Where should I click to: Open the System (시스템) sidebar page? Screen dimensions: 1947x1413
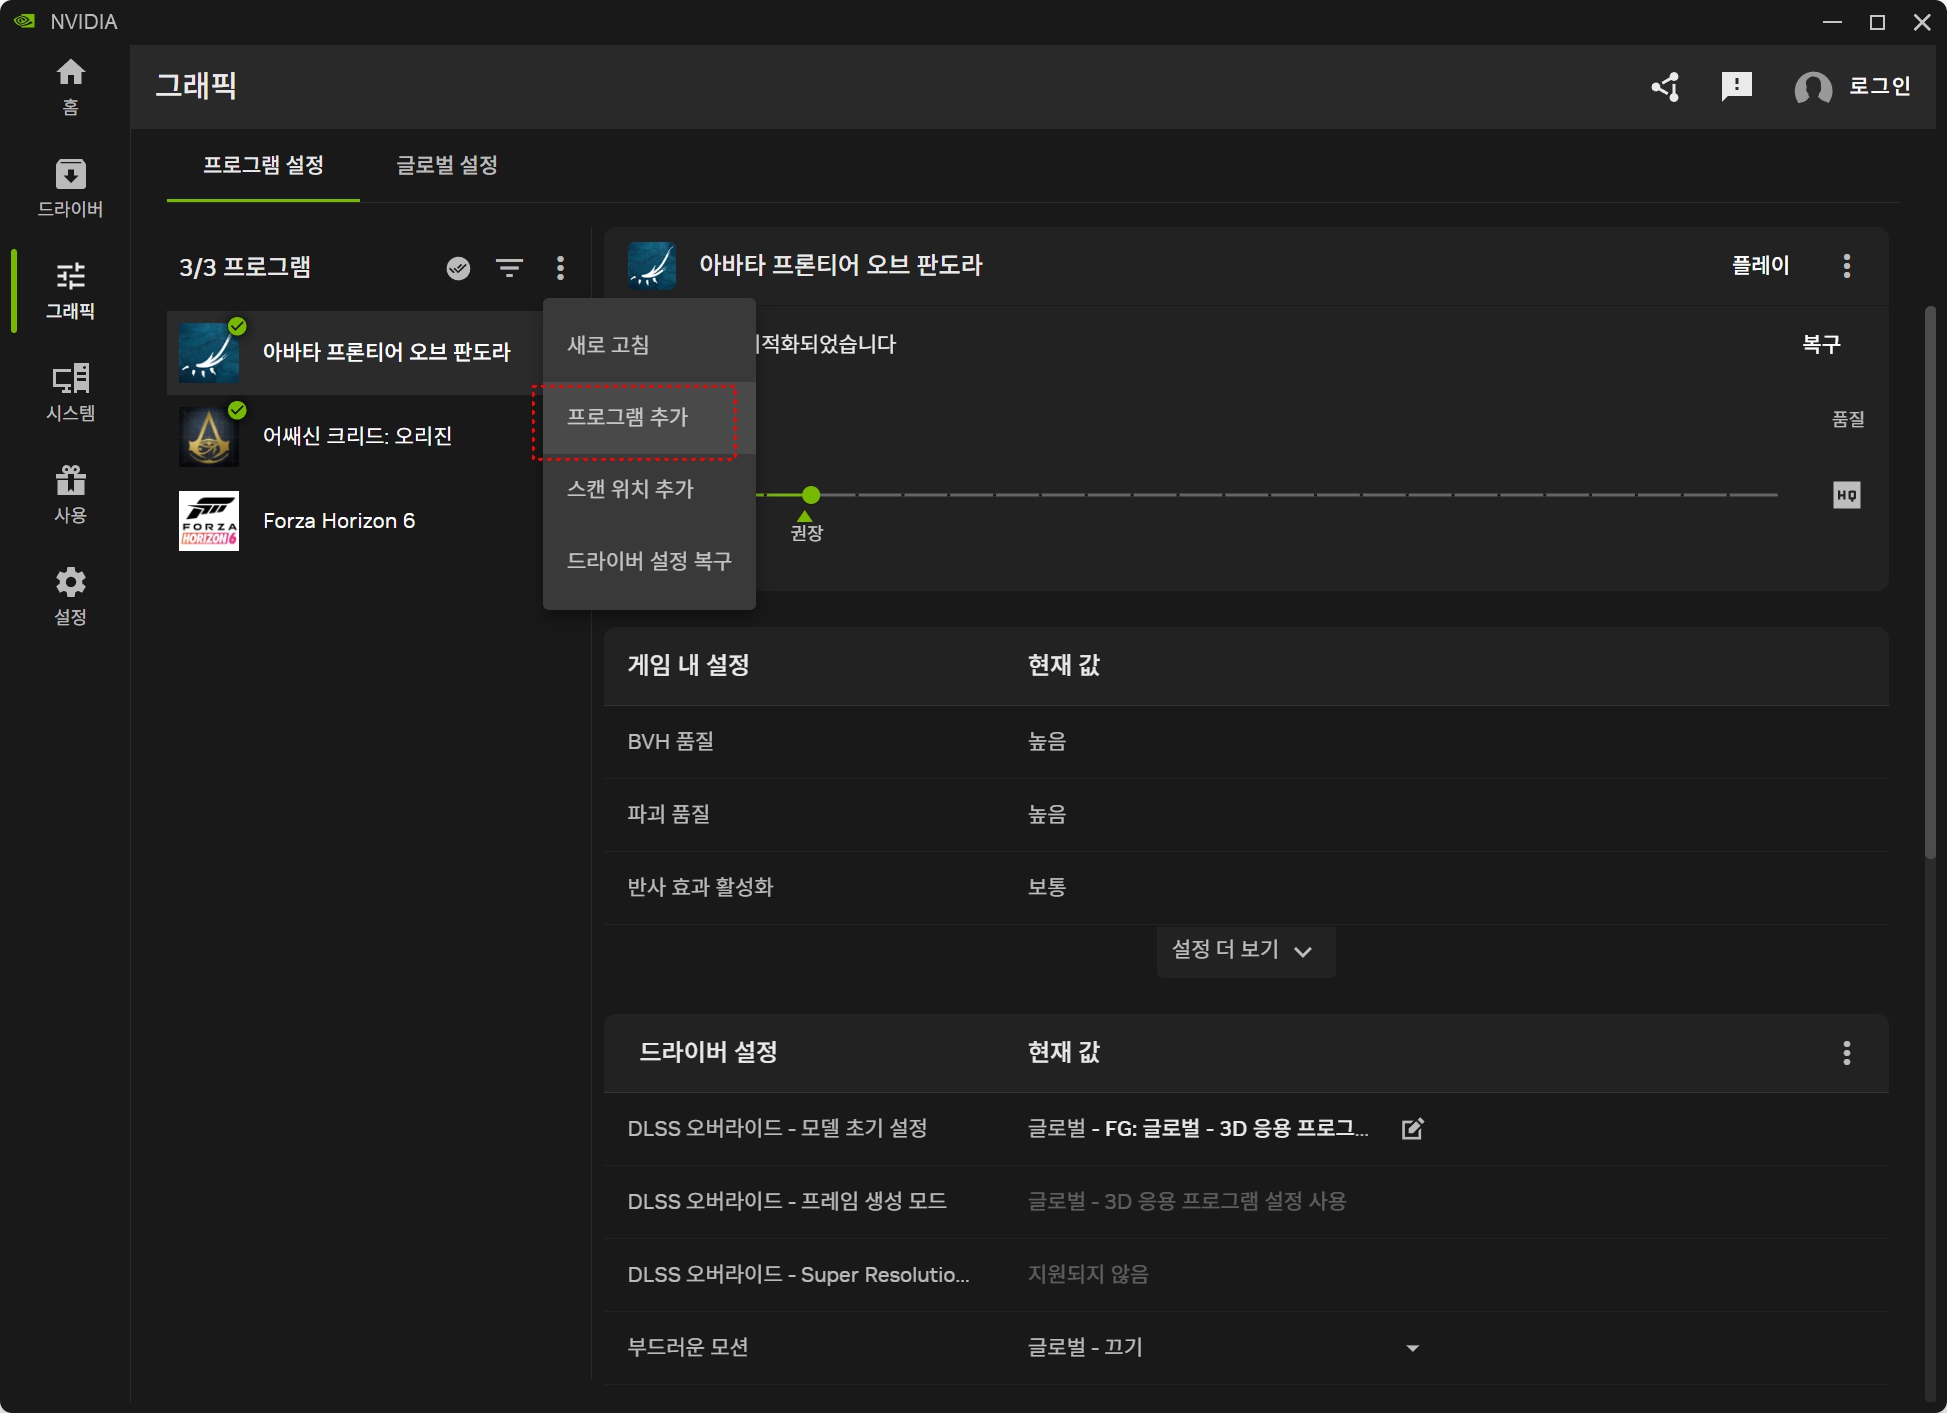(x=70, y=392)
